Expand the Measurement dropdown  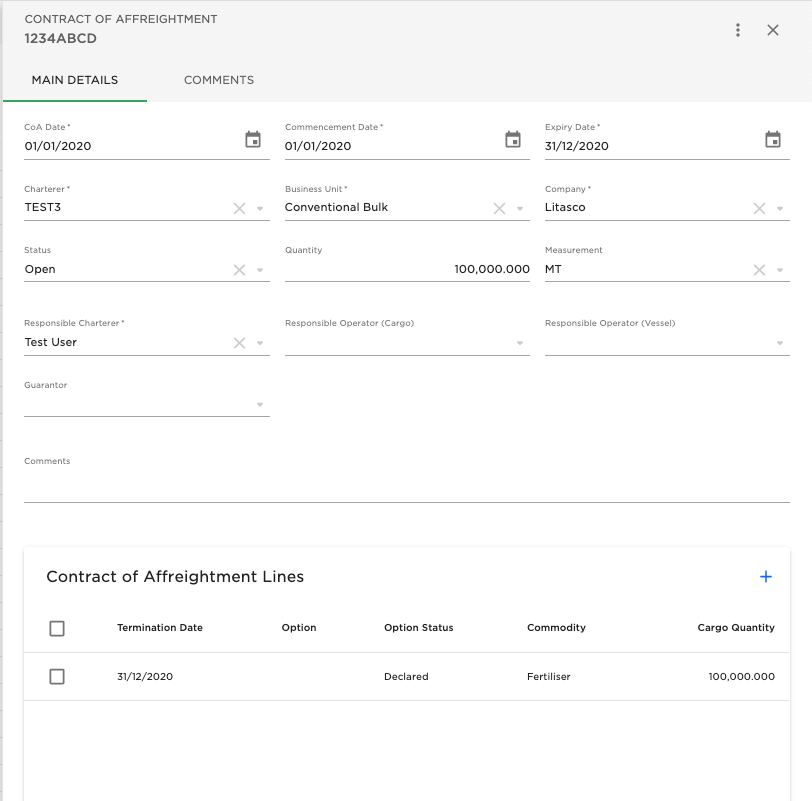tap(780, 270)
